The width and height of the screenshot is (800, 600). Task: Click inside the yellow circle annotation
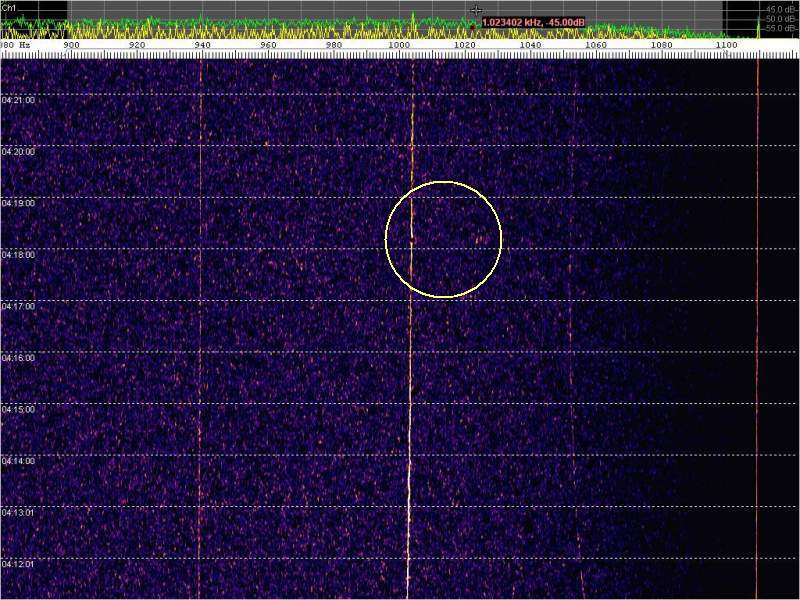(x=443, y=239)
